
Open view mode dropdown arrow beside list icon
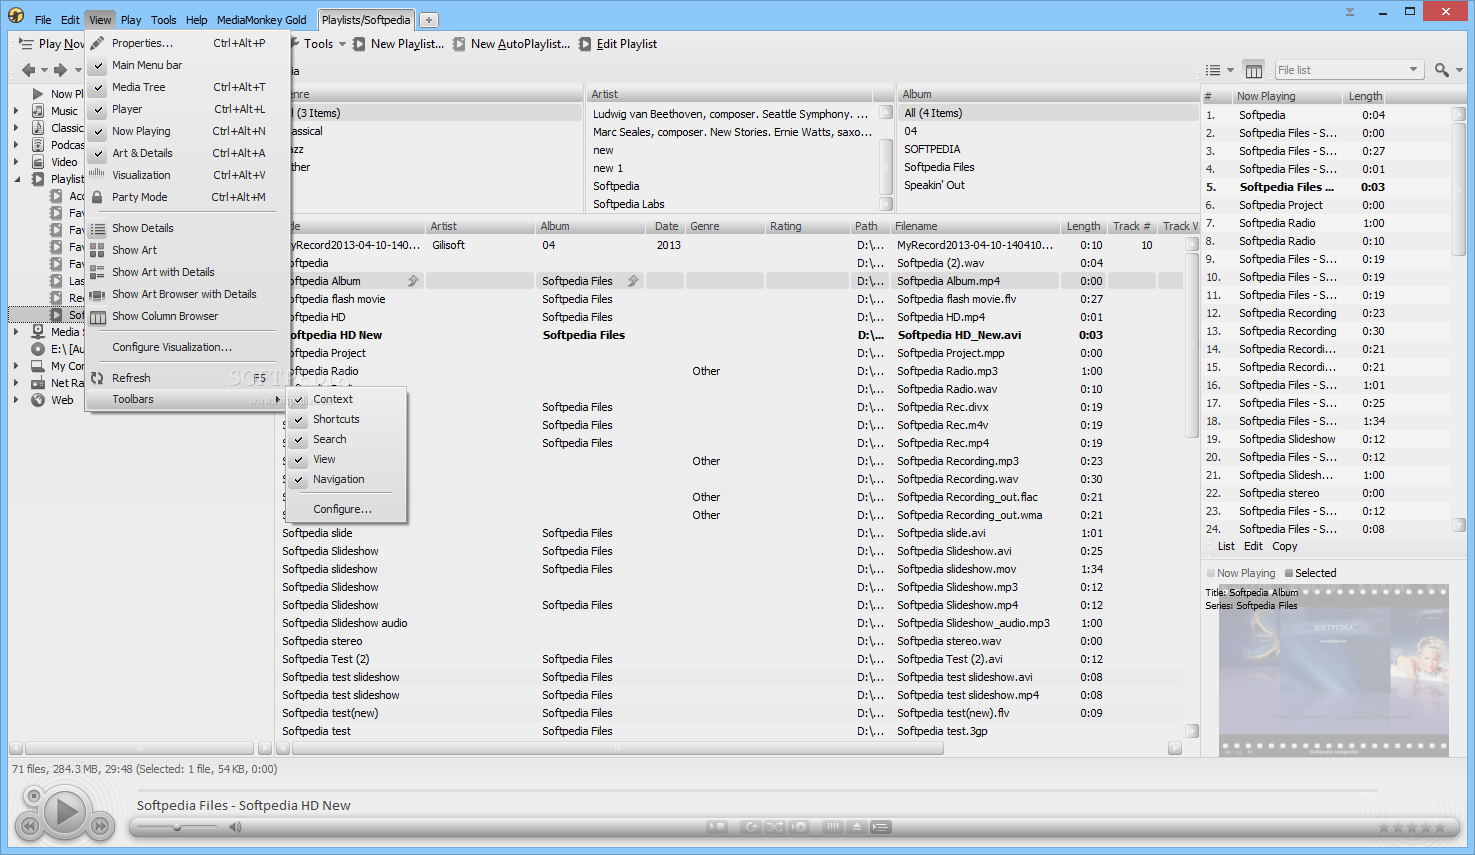click(1230, 71)
